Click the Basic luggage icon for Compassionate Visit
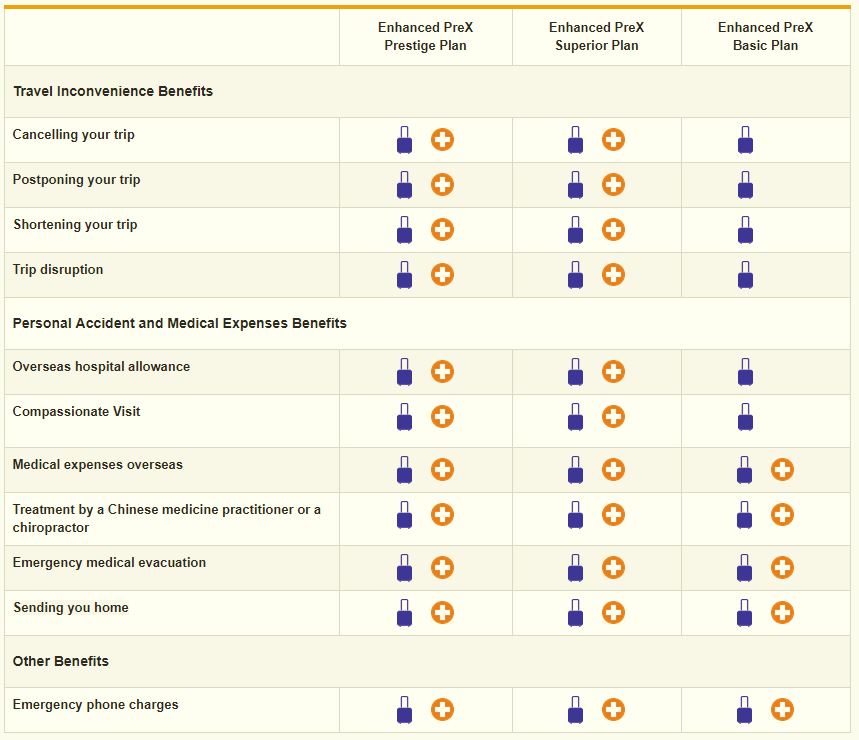The height and width of the screenshot is (740, 859). (x=745, y=417)
